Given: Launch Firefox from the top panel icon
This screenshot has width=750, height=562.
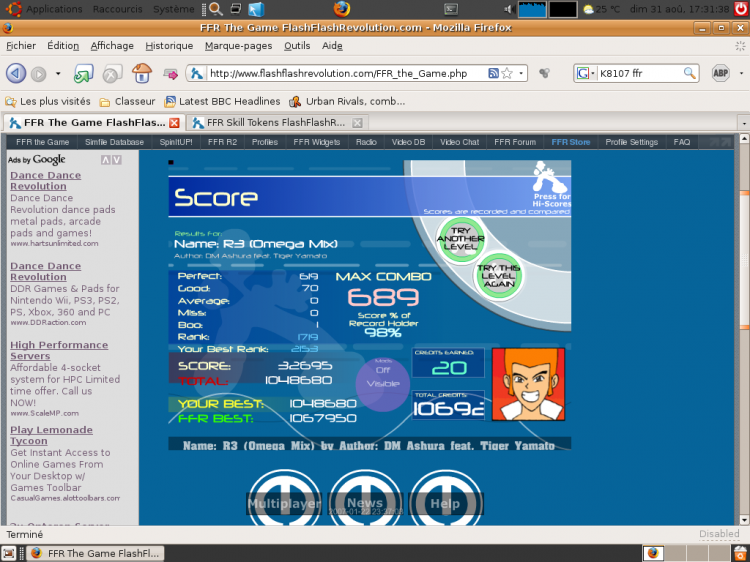Looking at the screenshot, I should pyautogui.click(x=342, y=9).
